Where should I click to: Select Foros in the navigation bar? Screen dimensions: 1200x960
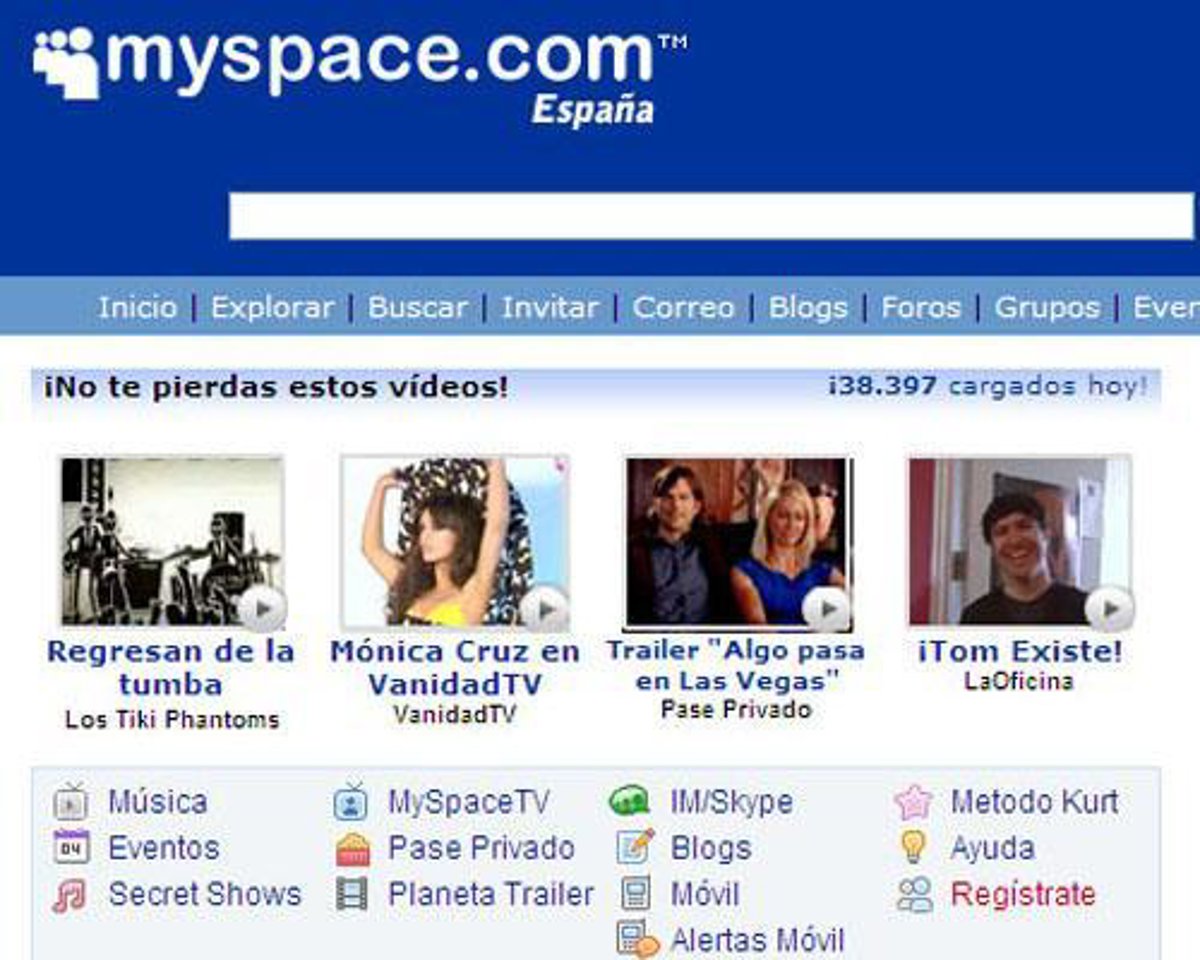[x=920, y=307]
